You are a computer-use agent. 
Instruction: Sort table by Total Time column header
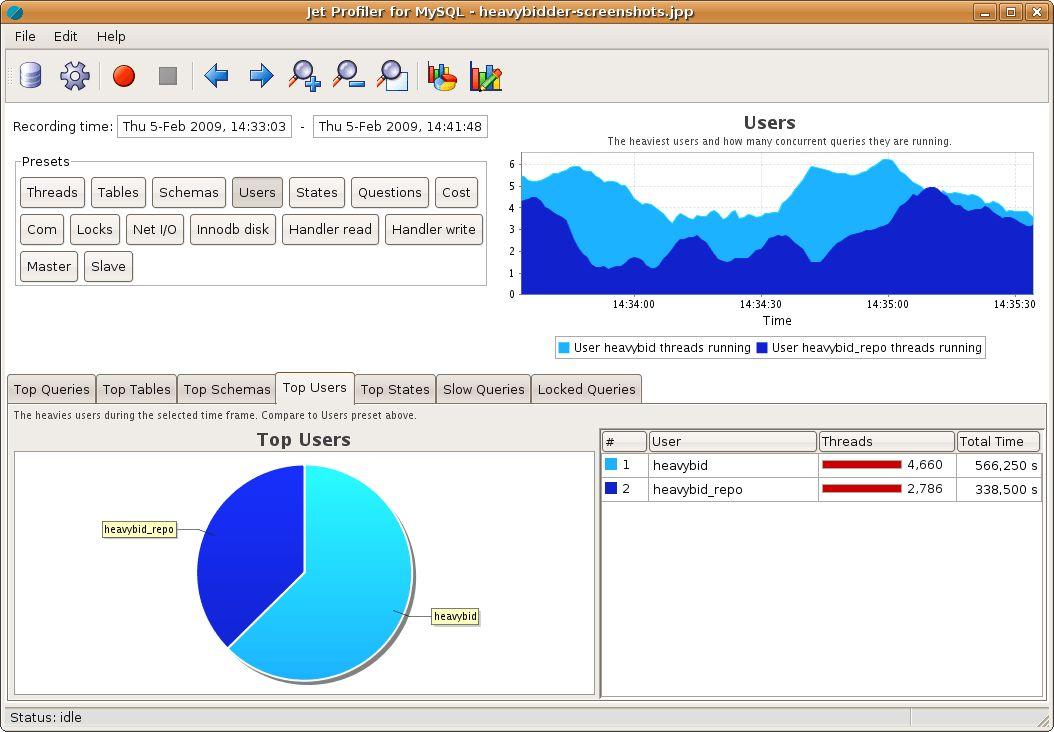[997, 441]
